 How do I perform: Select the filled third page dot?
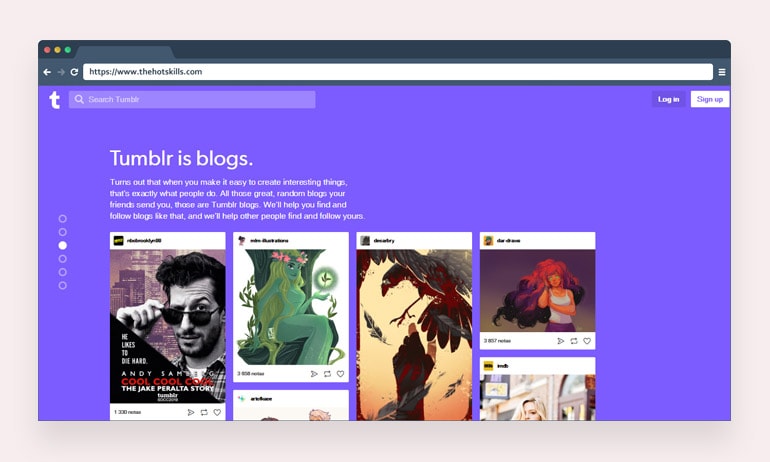point(62,245)
